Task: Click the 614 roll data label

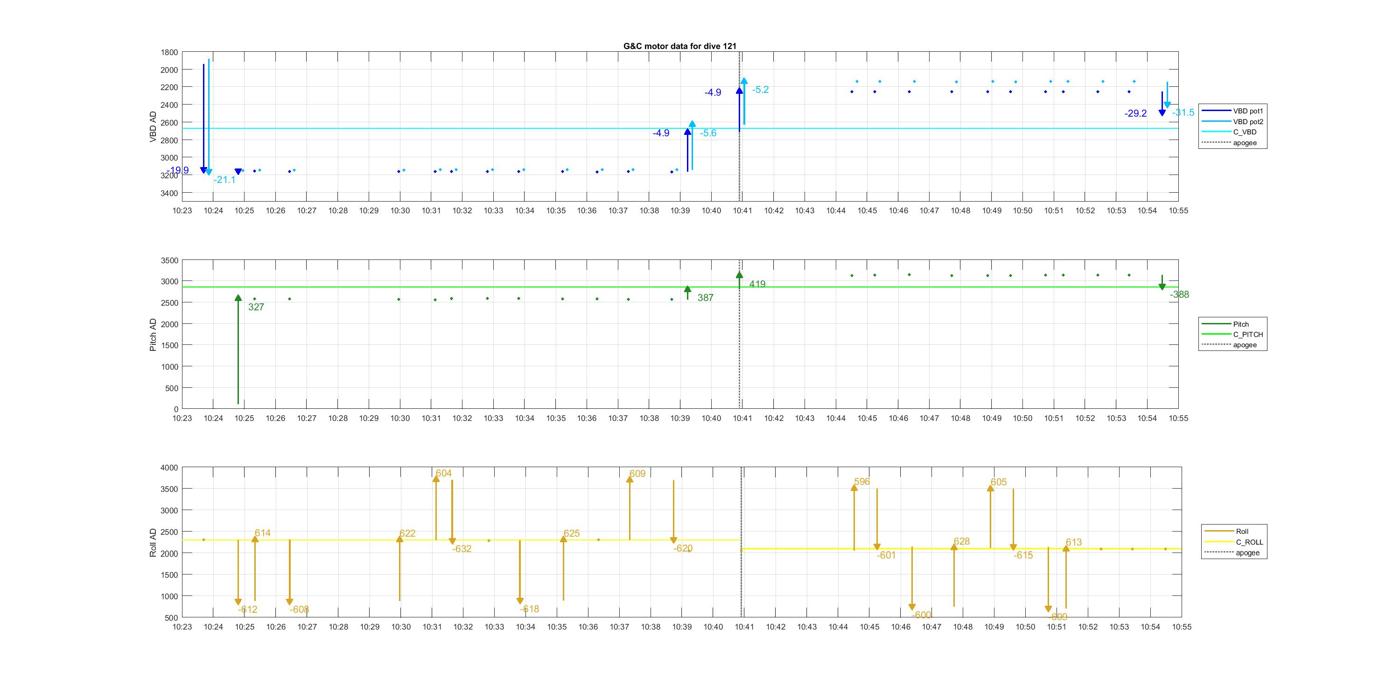Action: tap(262, 533)
